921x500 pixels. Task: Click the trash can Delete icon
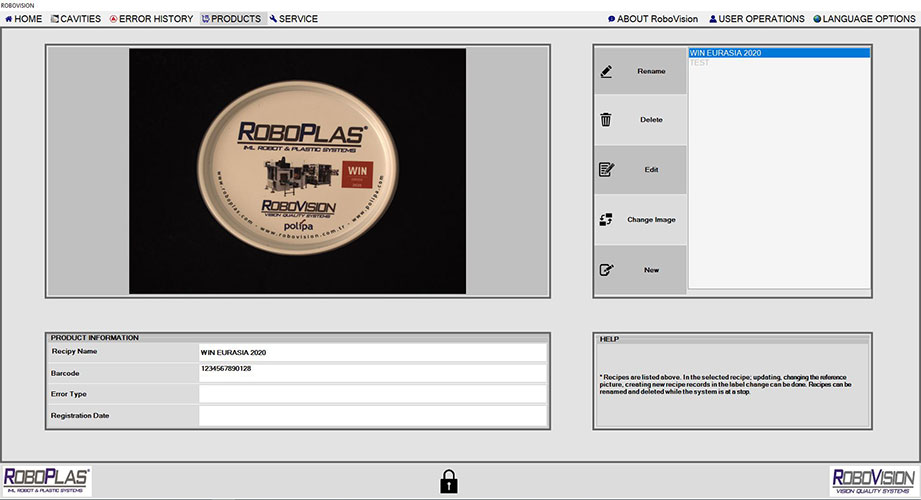(606, 120)
